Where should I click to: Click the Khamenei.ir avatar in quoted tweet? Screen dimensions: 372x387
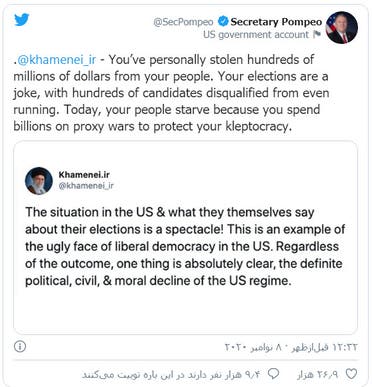pos(39,181)
